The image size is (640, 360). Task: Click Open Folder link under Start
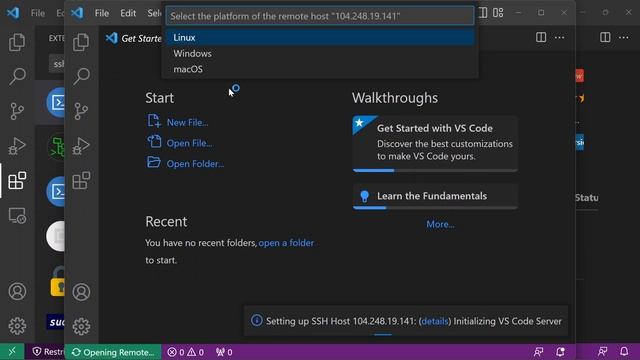[x=195, y=164]
